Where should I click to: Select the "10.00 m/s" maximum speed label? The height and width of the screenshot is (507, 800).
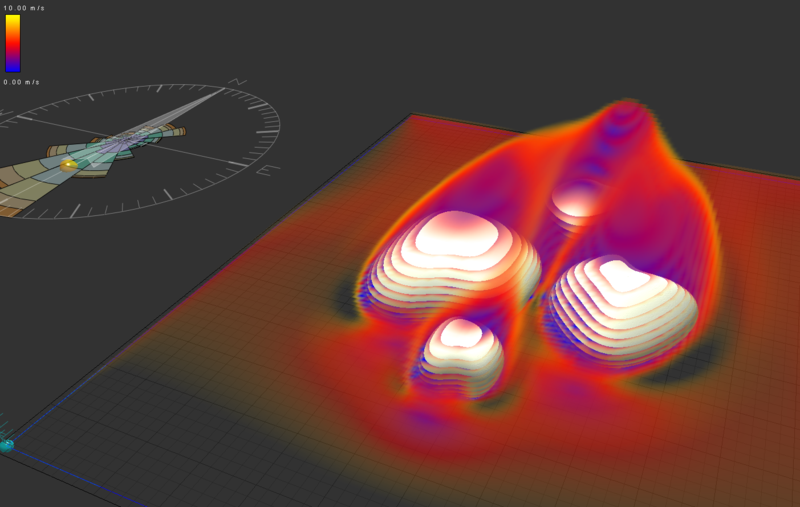pyautogui.click(x=24, y=8)
